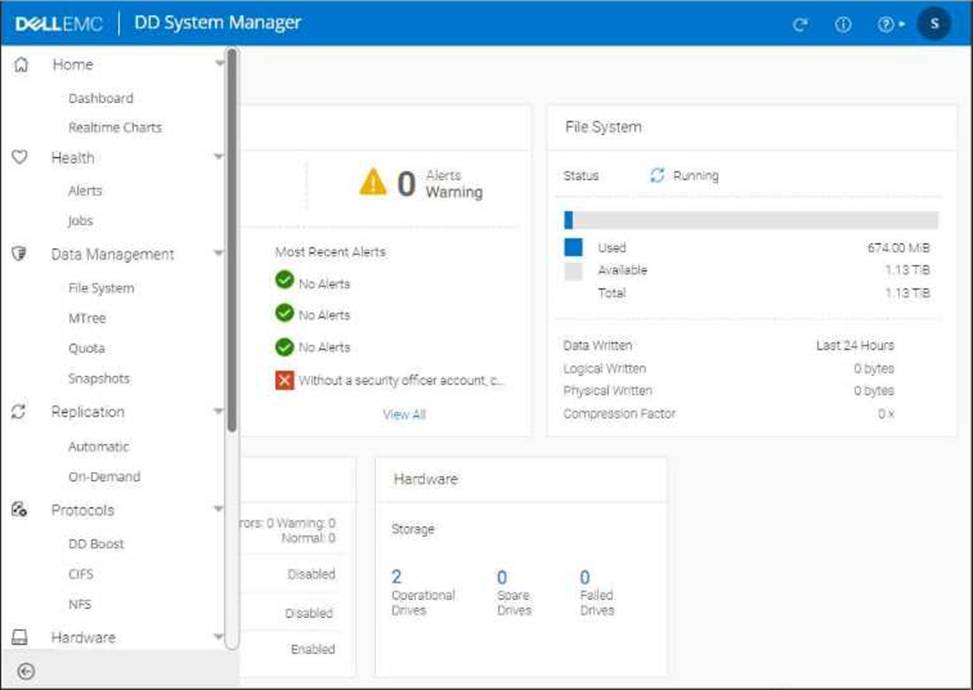Click the Health heart icon

tap(20, 157)
